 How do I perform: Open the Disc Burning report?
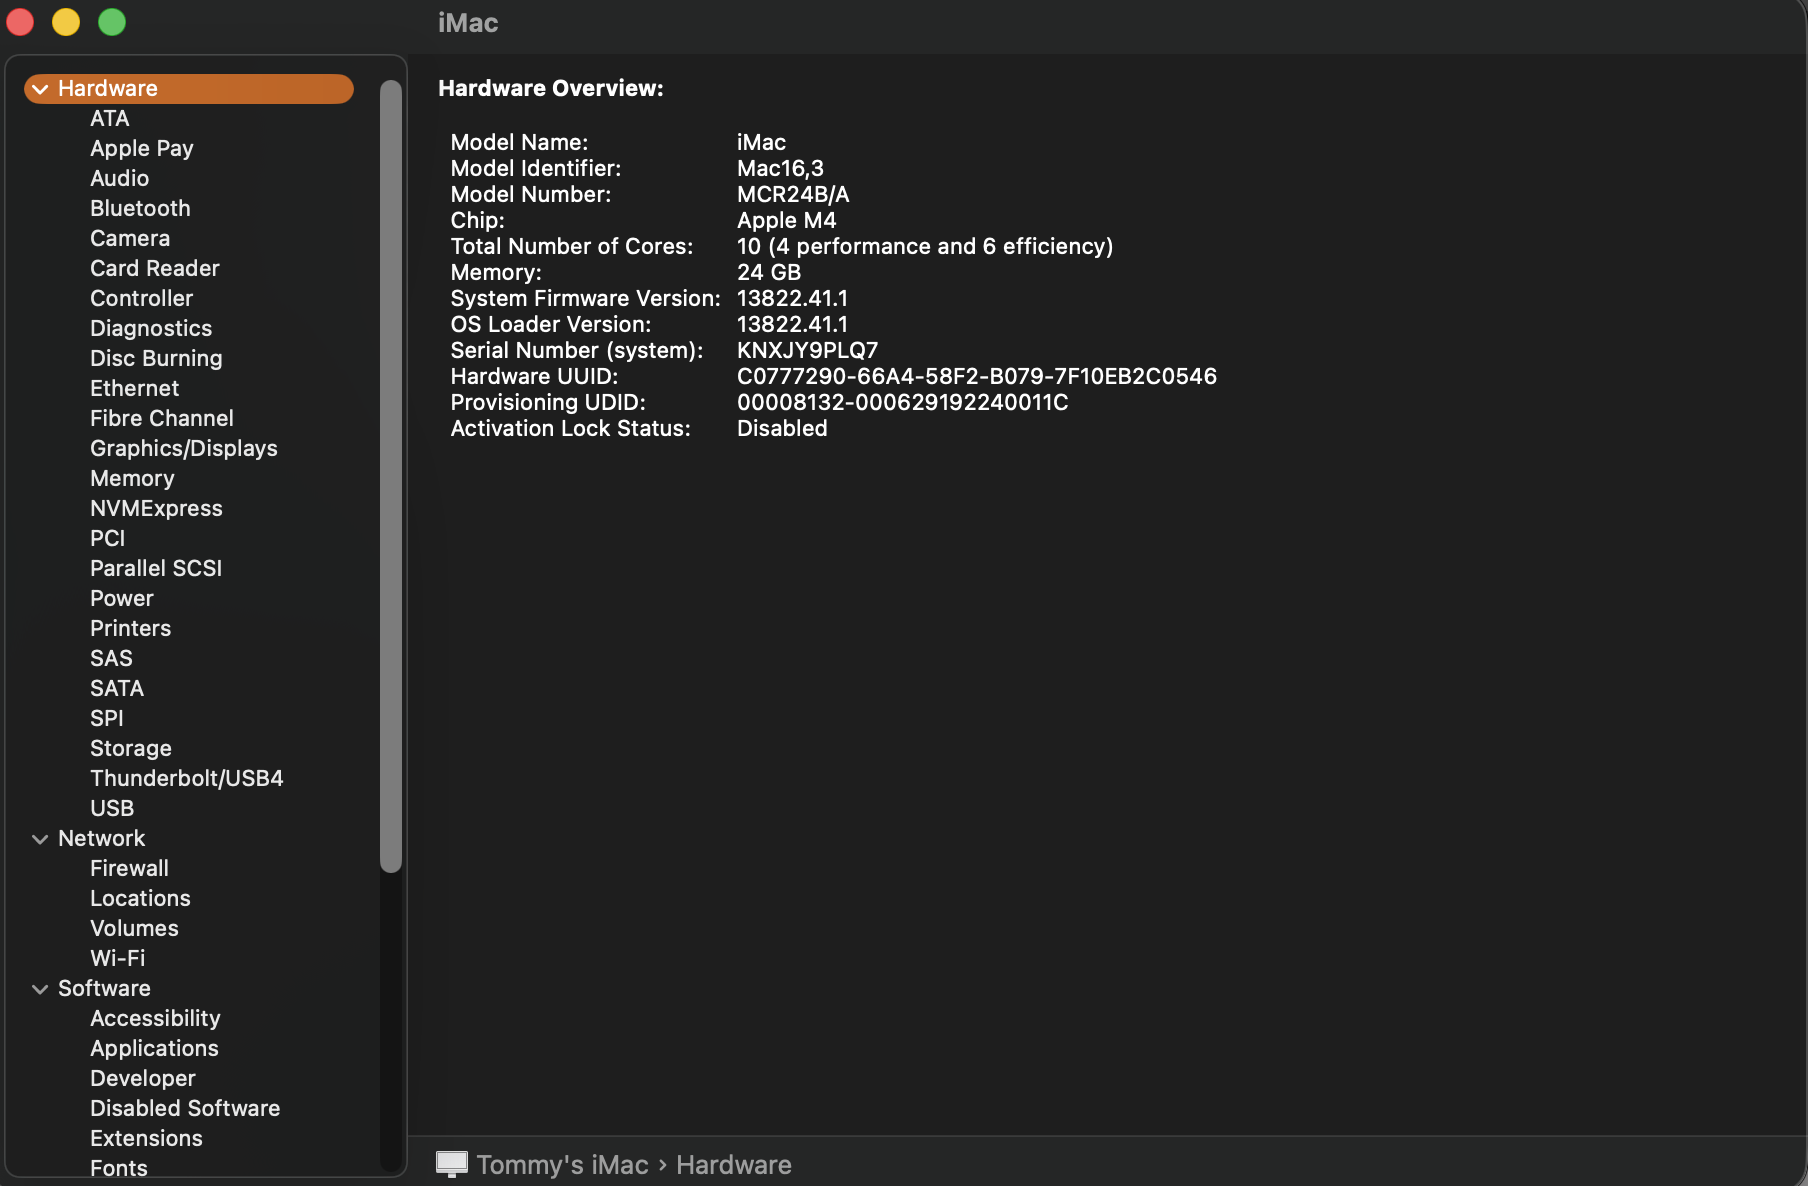click(155, 358)
